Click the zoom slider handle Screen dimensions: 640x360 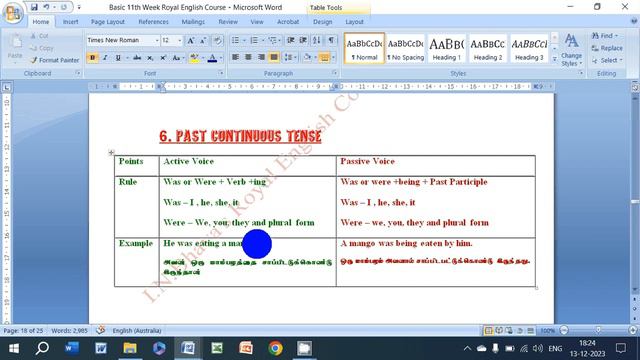click(x=598, y=330)
